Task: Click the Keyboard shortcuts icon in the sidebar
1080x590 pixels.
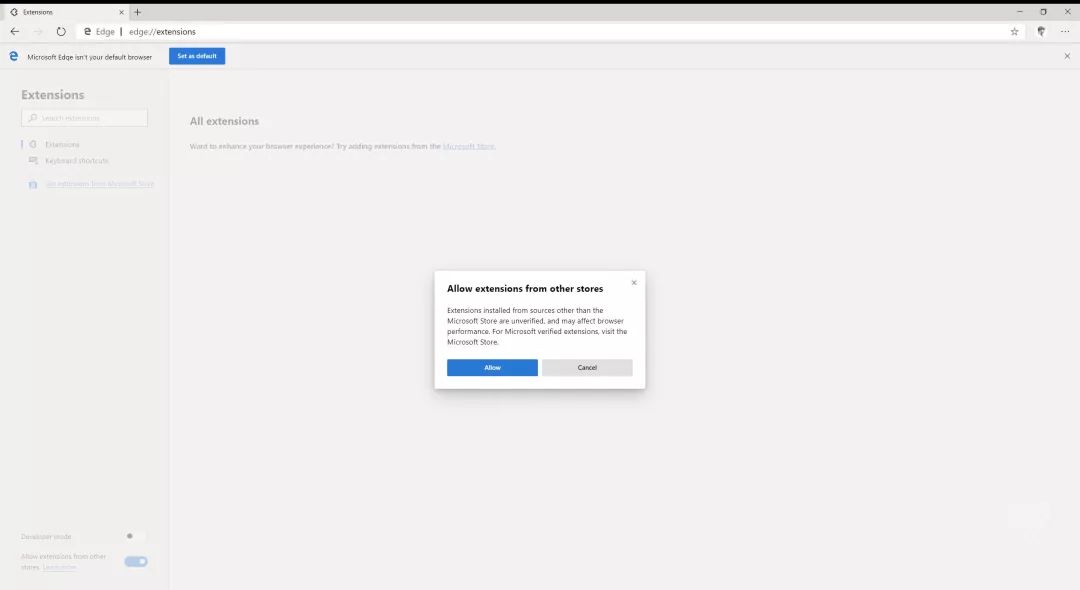Action: pyautogui.click(x=33, y=160)
